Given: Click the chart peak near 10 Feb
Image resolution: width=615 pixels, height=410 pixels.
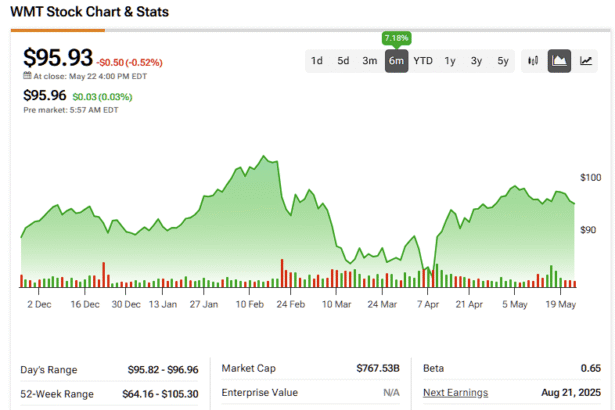Looking at the screenshot, I should 263,157.
